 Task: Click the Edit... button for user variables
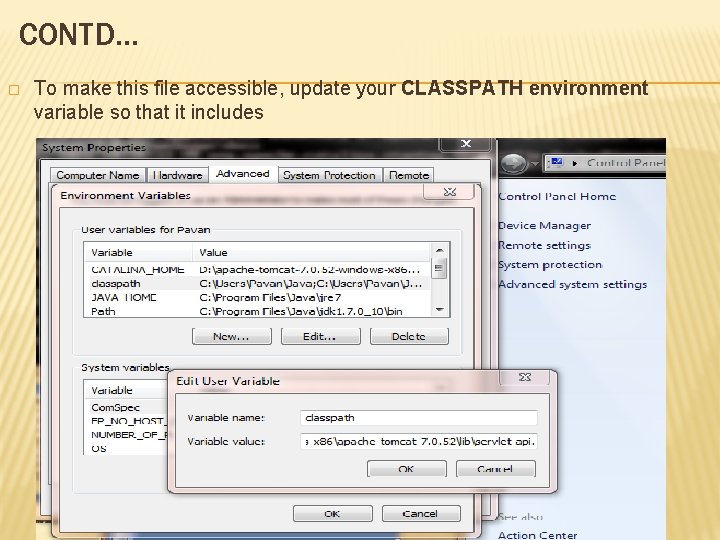pyautogui.click(x=320, y=337)
